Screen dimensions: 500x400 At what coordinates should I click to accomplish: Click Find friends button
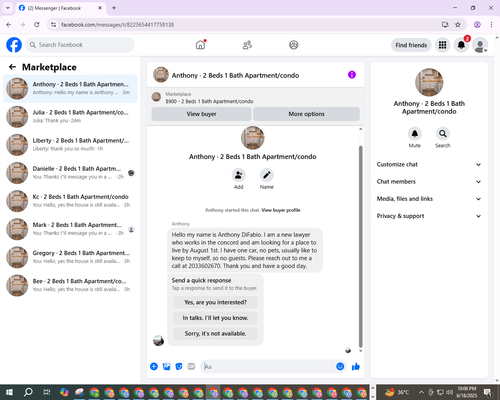click(411, 45)
